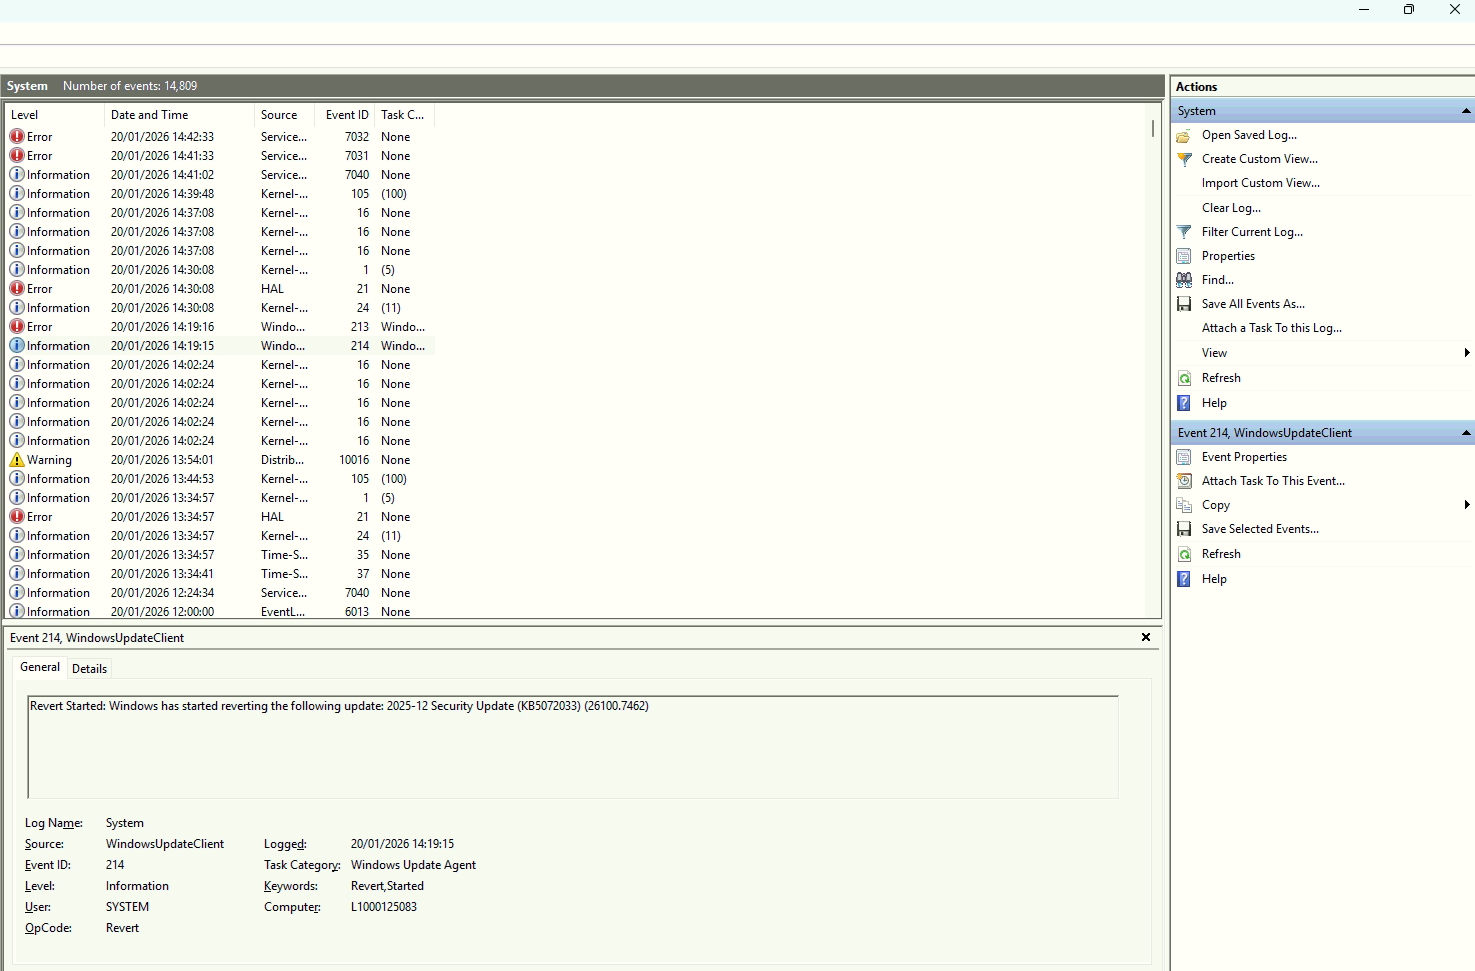Open a saved log via the folder icon
This screenshot has height=971, width=1475.
1184,135
